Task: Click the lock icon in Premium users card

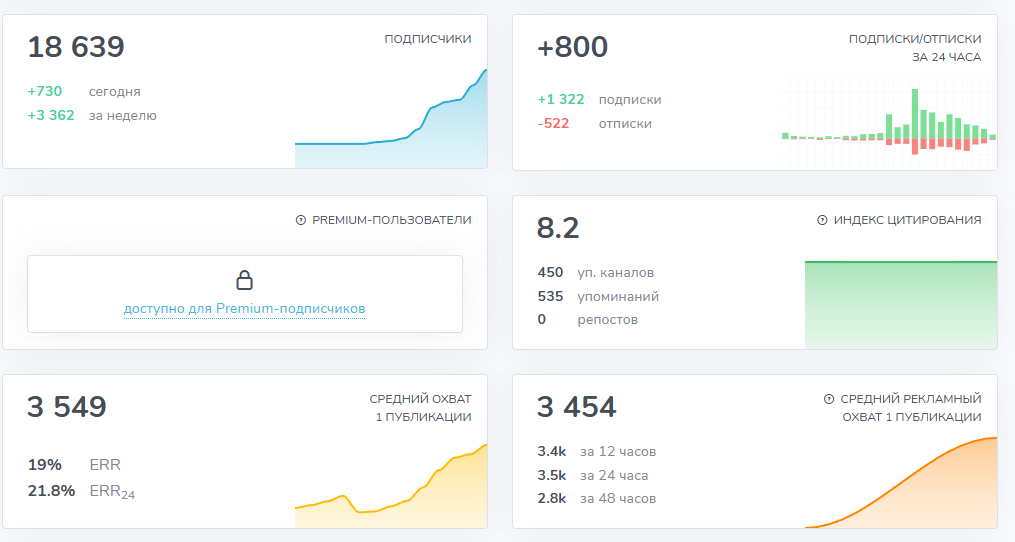Action: point(244,280)
